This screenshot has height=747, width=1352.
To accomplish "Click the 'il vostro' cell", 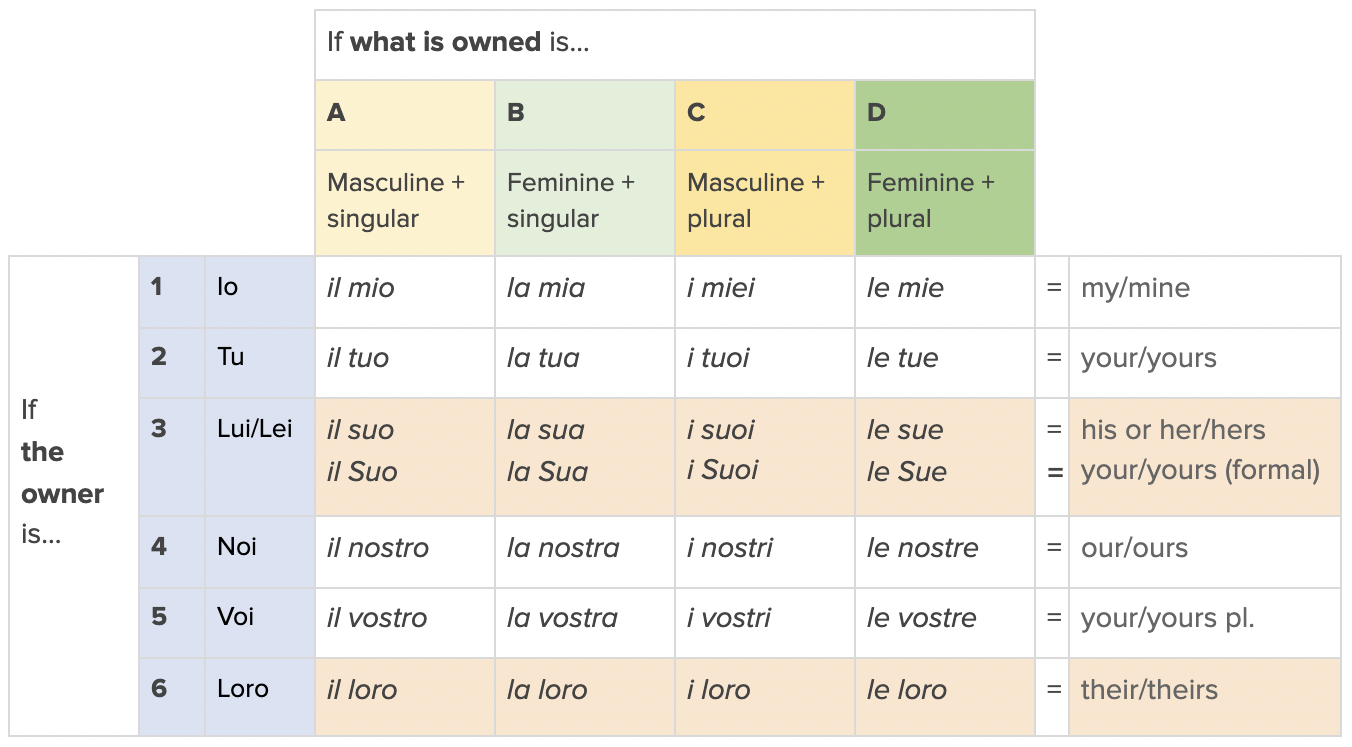I will [377, 619].
